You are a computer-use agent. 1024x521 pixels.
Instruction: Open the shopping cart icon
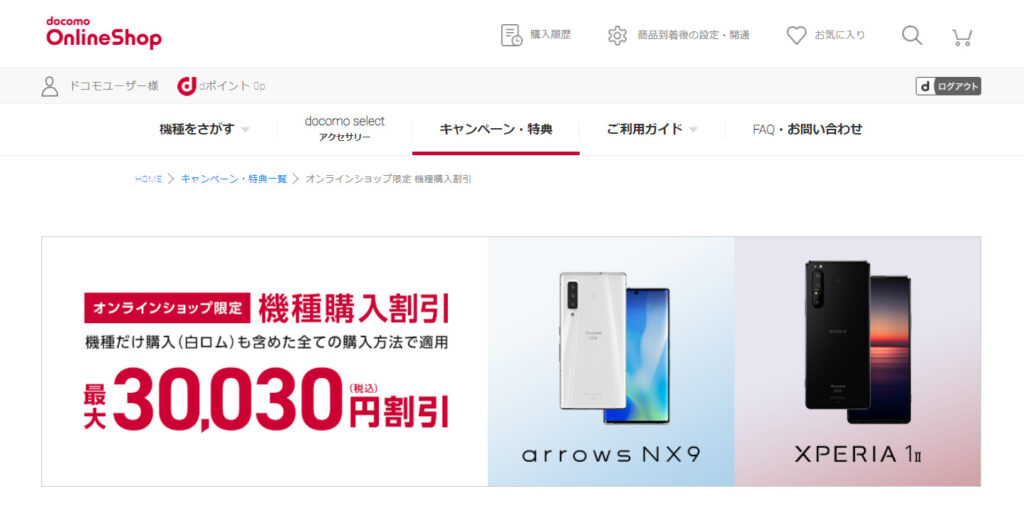[962, 37]
